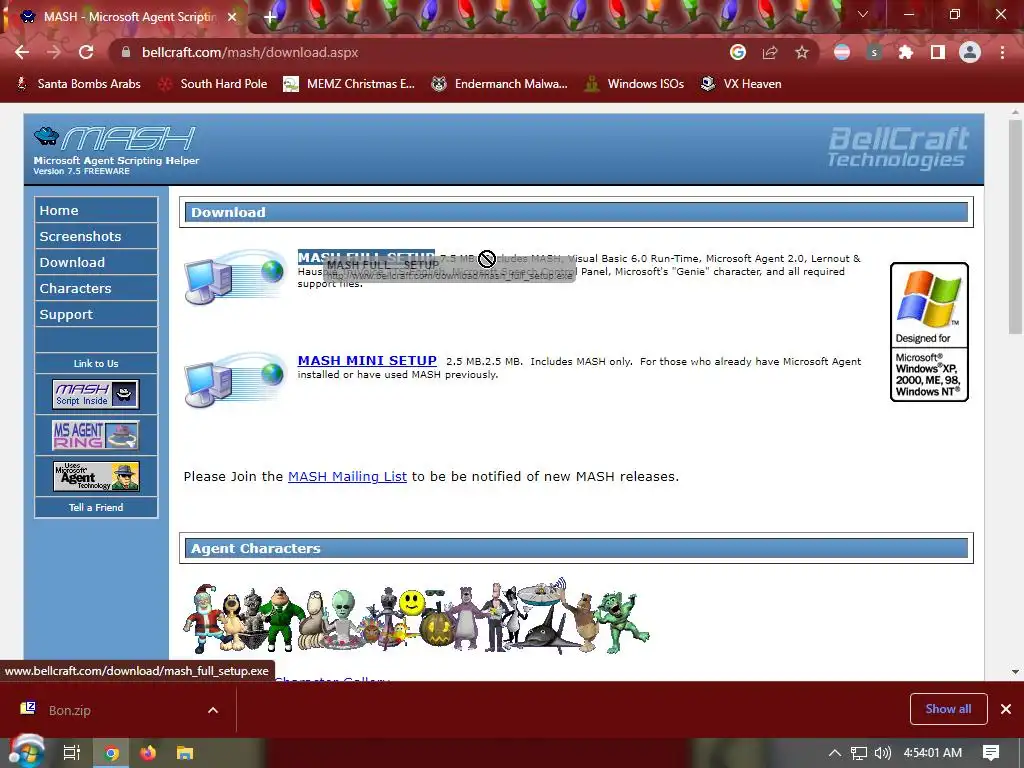Click the Uses Microsoft Agent Technology badge

96,476
